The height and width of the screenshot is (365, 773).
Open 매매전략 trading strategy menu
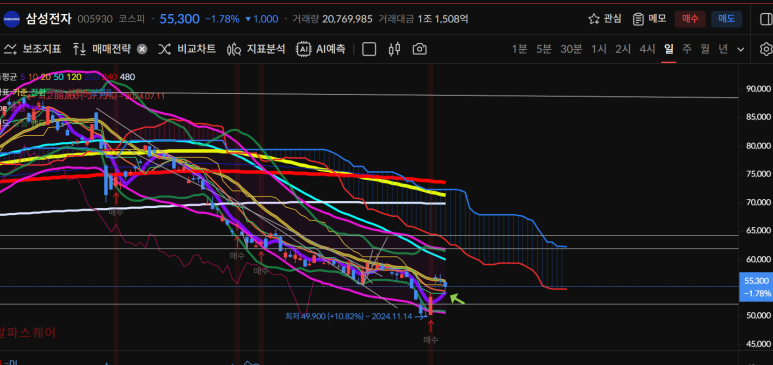[102, 49]
